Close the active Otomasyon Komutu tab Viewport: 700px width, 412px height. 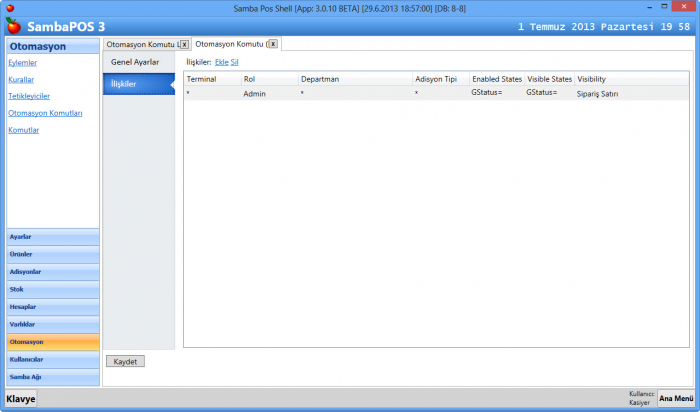pyautogui.click(x=272, y=44)
